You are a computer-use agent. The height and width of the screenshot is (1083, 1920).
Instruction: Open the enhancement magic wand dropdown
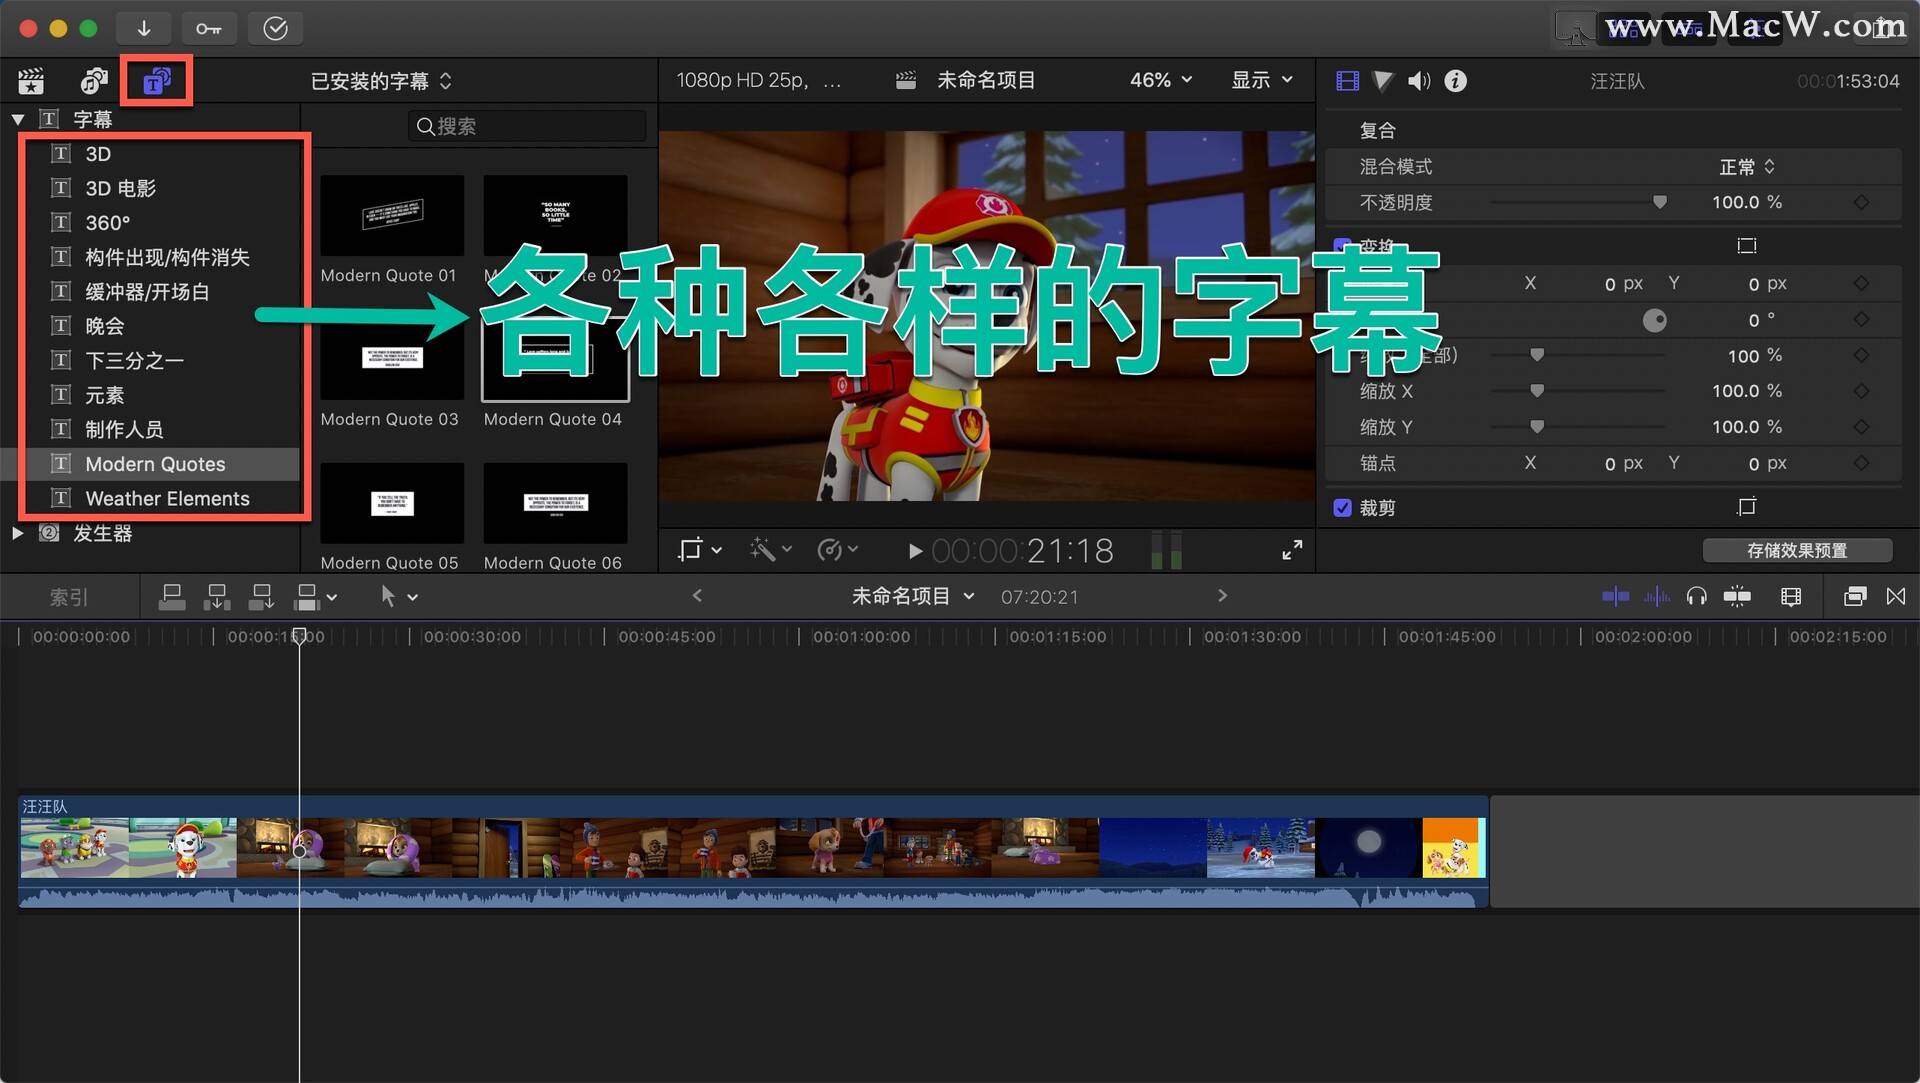point(771,549)
